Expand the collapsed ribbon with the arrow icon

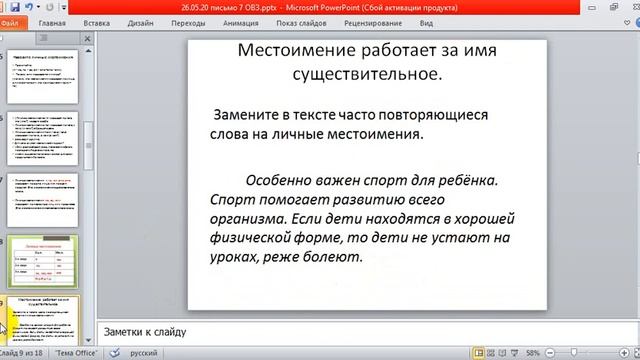pyautogui.click(x=627, y=23)
